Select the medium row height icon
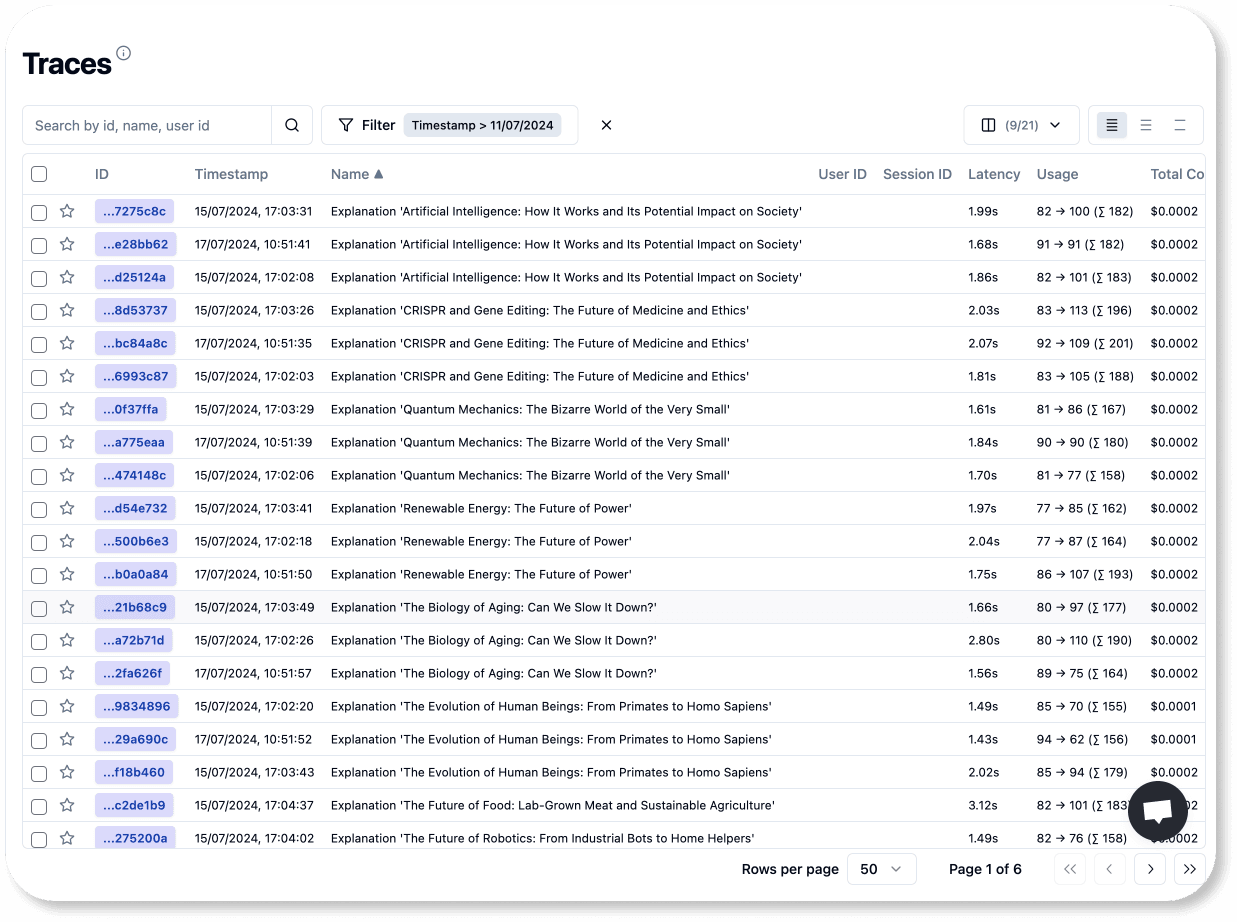This screenshot has width=1237, height=922. coord(1146,125)
